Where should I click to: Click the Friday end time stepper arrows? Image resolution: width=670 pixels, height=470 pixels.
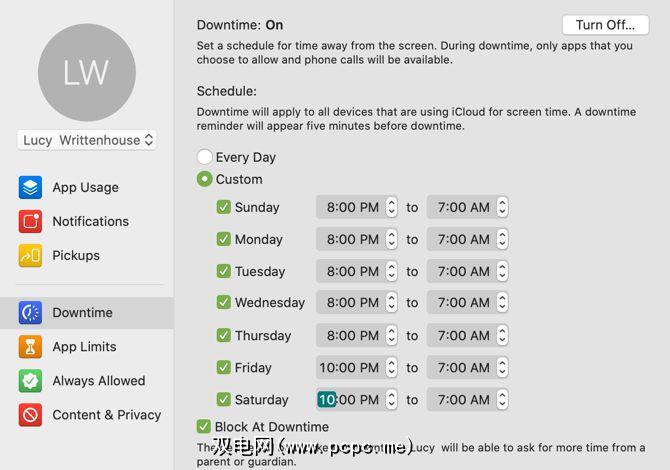coord(502,367)
